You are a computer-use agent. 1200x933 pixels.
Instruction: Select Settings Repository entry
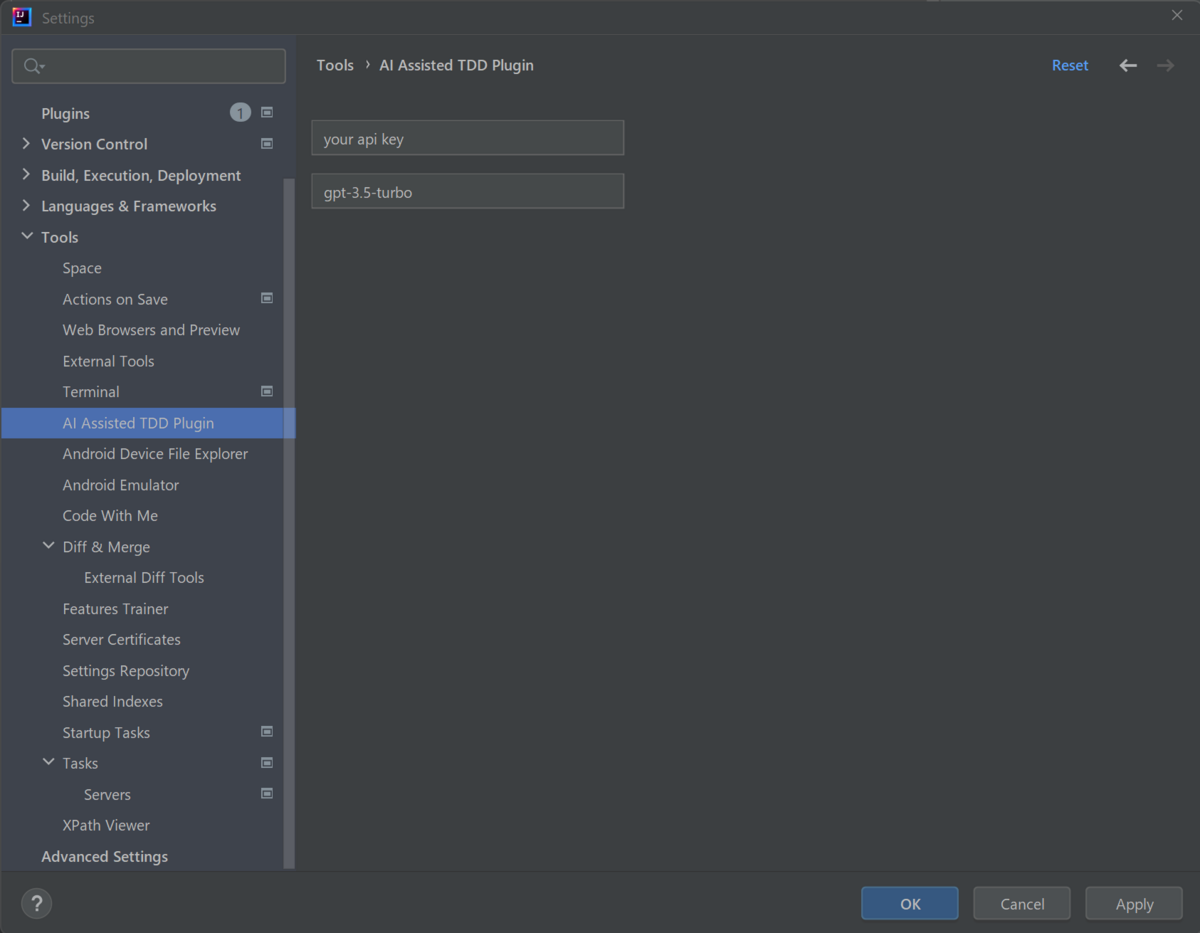(x=126, y=671)
